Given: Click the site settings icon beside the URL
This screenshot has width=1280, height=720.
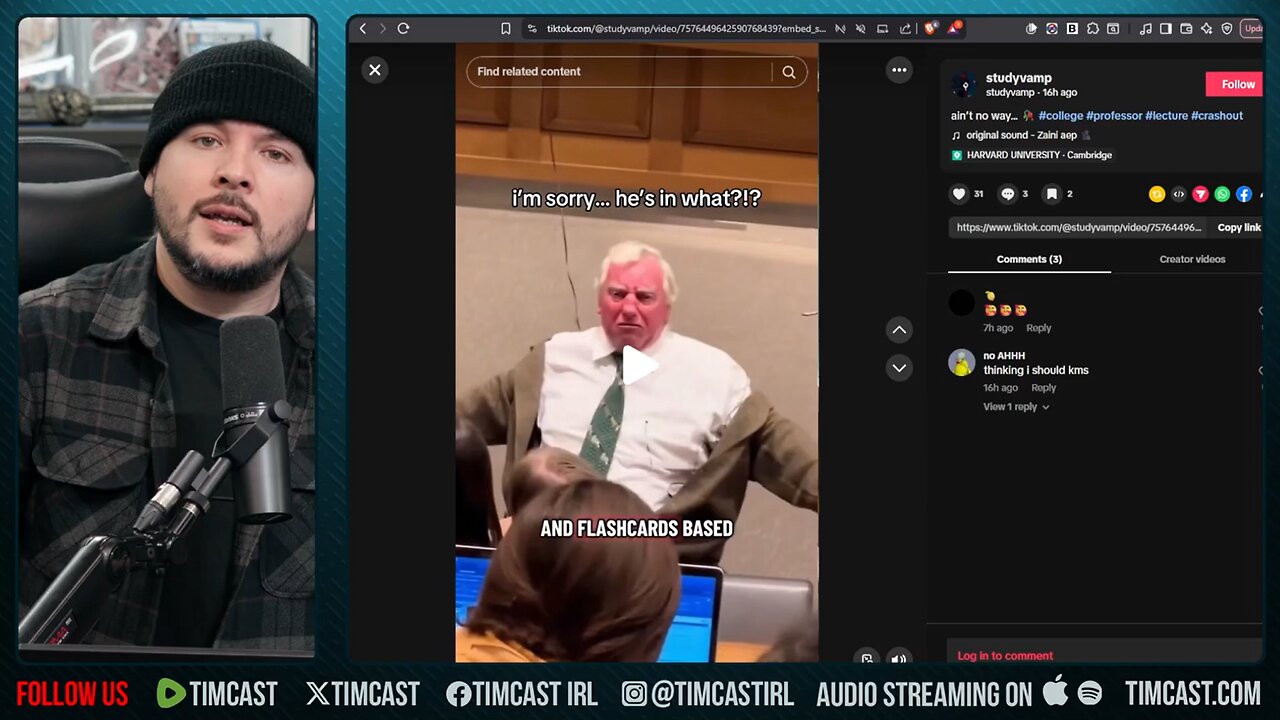Looking at the screenshot, I should point(532,29).
